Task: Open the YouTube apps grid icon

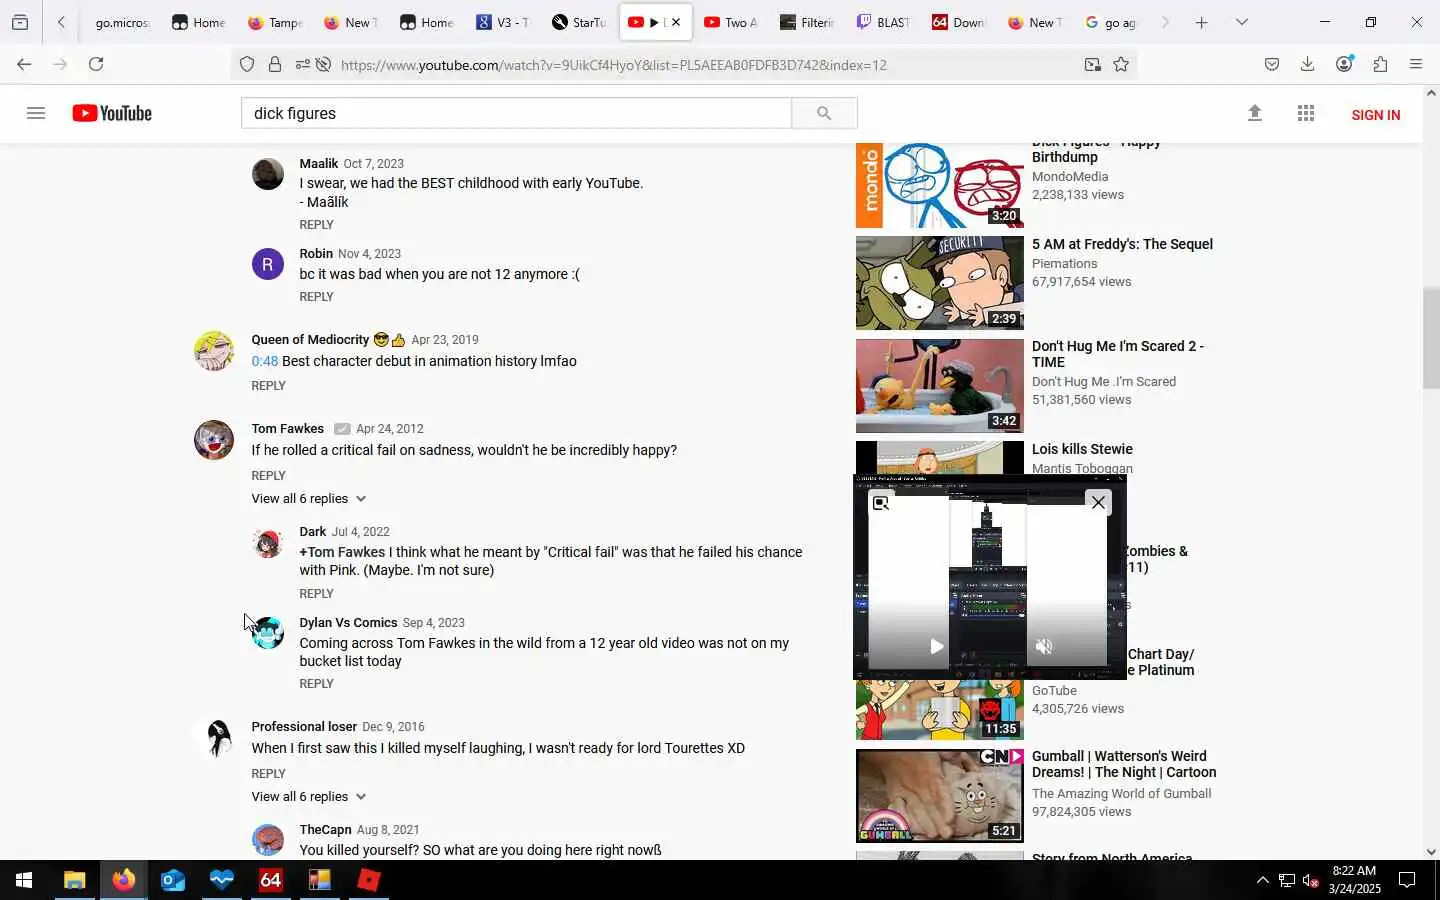Action: (x=1306, y=113)
